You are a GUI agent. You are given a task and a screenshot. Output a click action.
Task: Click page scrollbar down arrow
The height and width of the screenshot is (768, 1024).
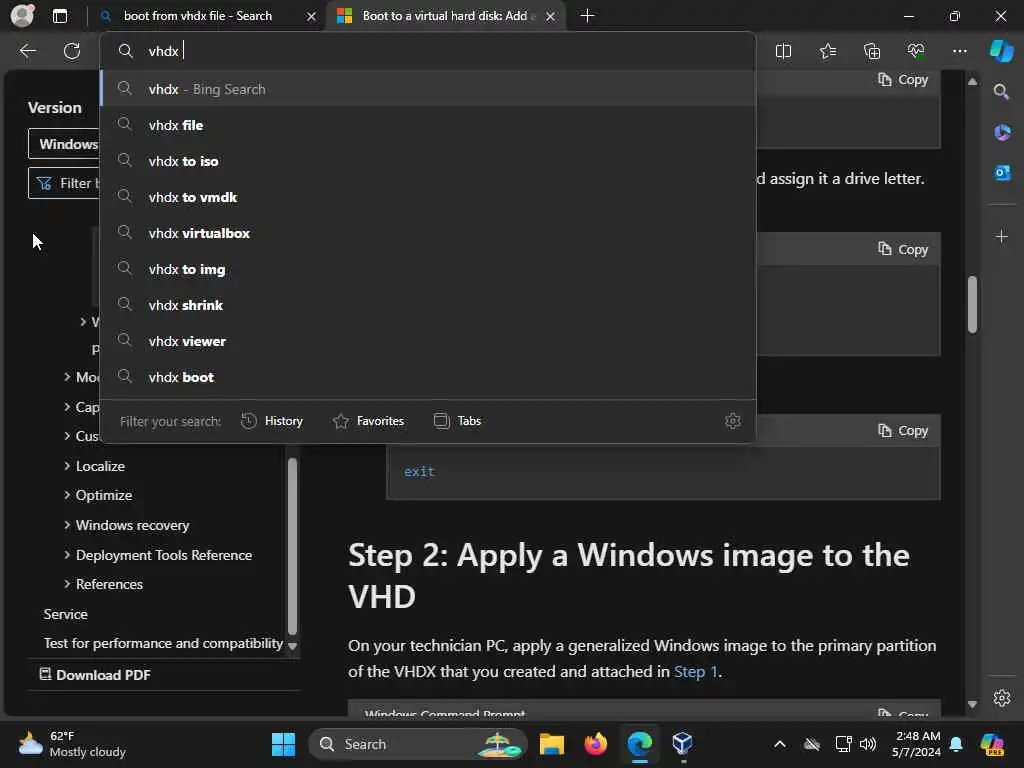click(972, 704)
